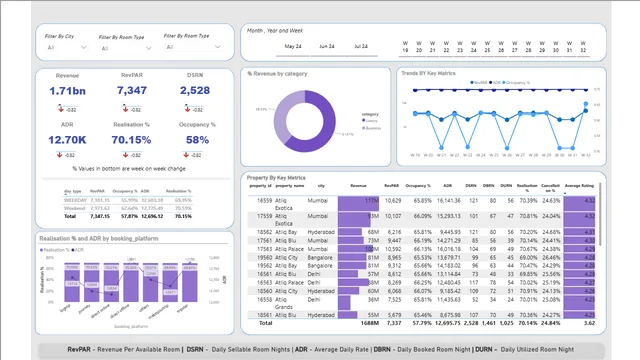640x360 pixels.
Task: Click Atliq Grands Delhi row id 16558
Action: (x=421, y=303)
